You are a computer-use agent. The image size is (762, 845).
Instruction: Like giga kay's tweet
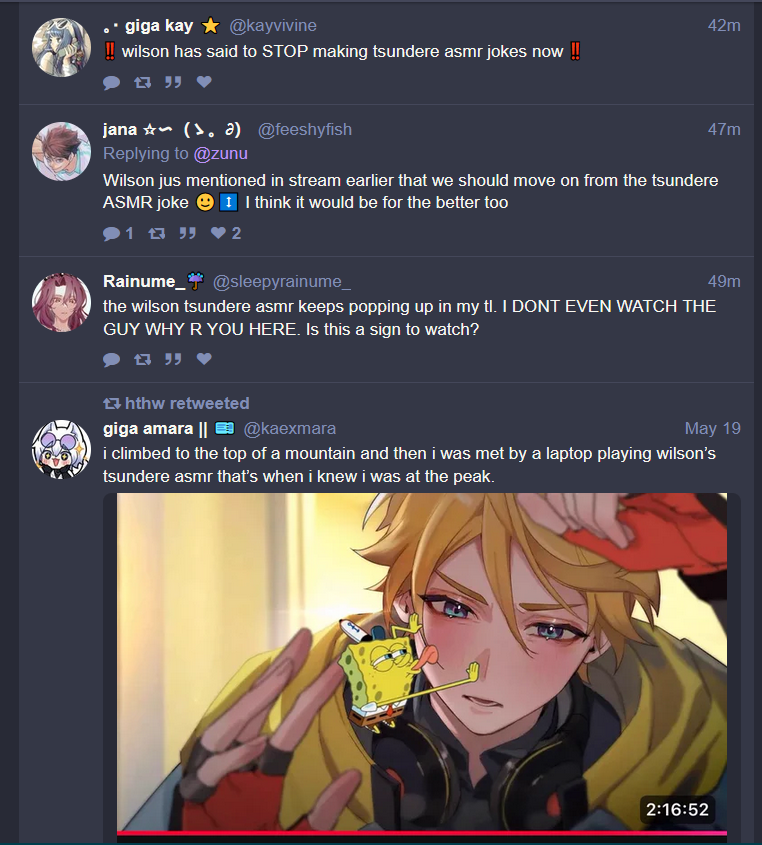pyautogui.click(x=204, y=82)
